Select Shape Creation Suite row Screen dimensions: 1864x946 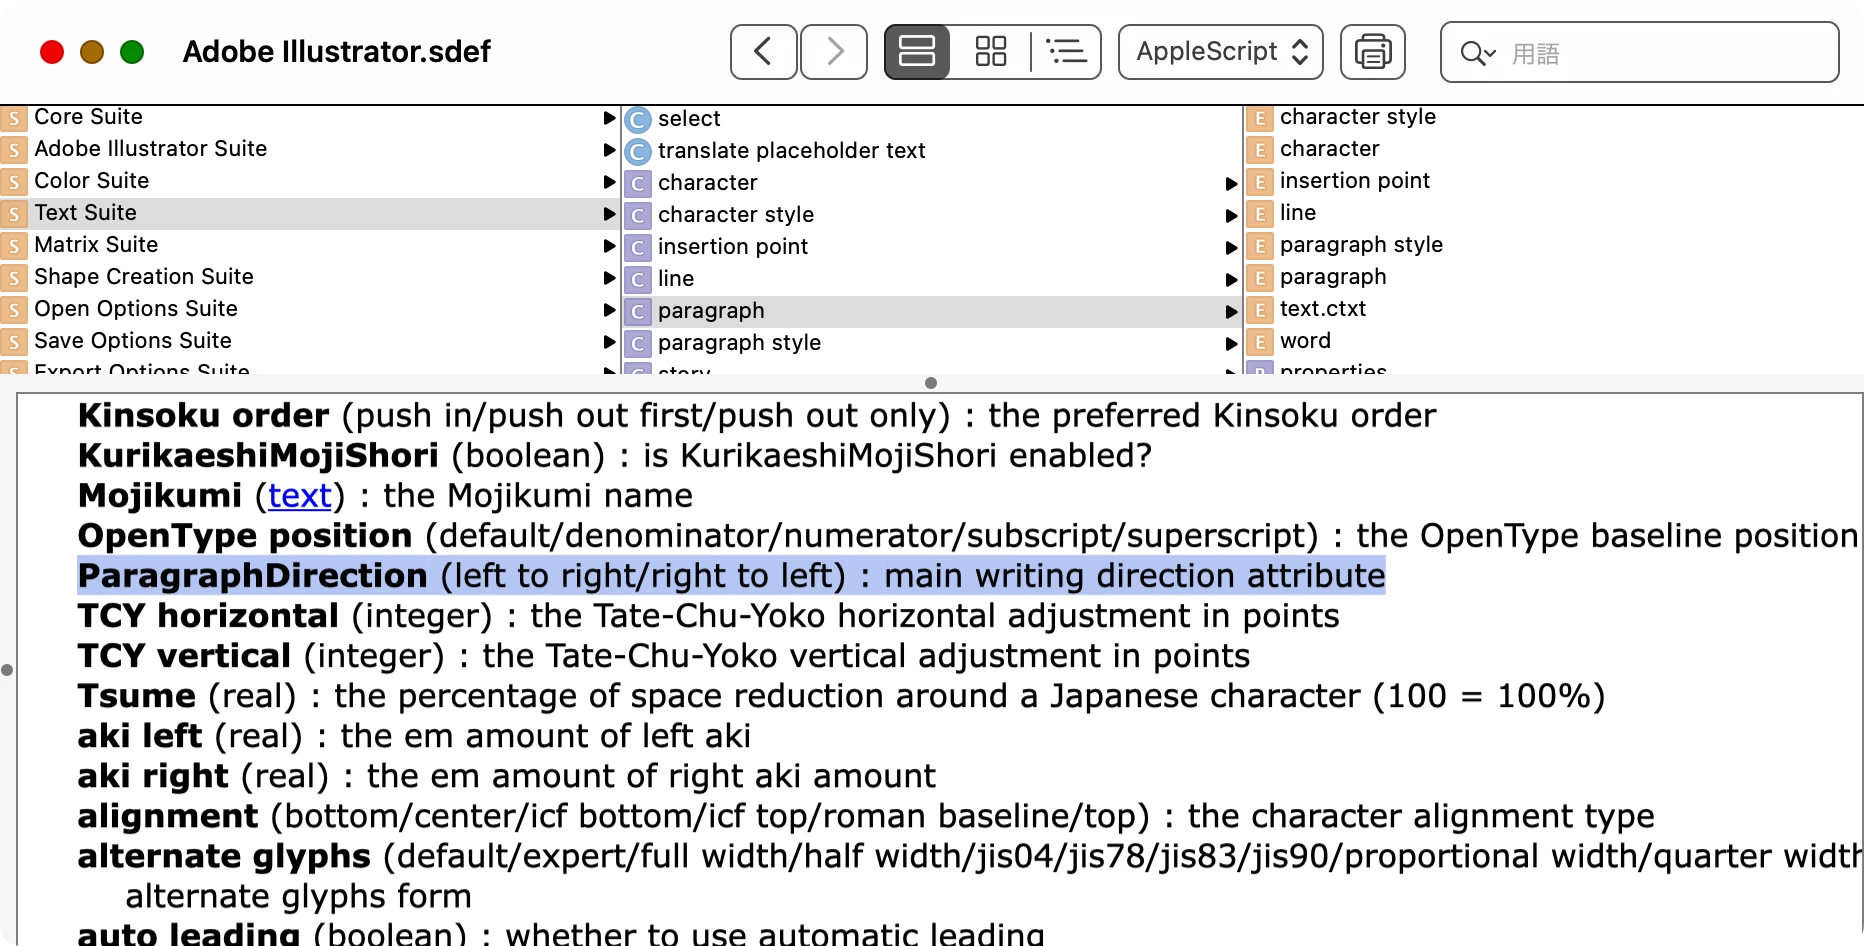pyautogui.click(x=309, y=277)
